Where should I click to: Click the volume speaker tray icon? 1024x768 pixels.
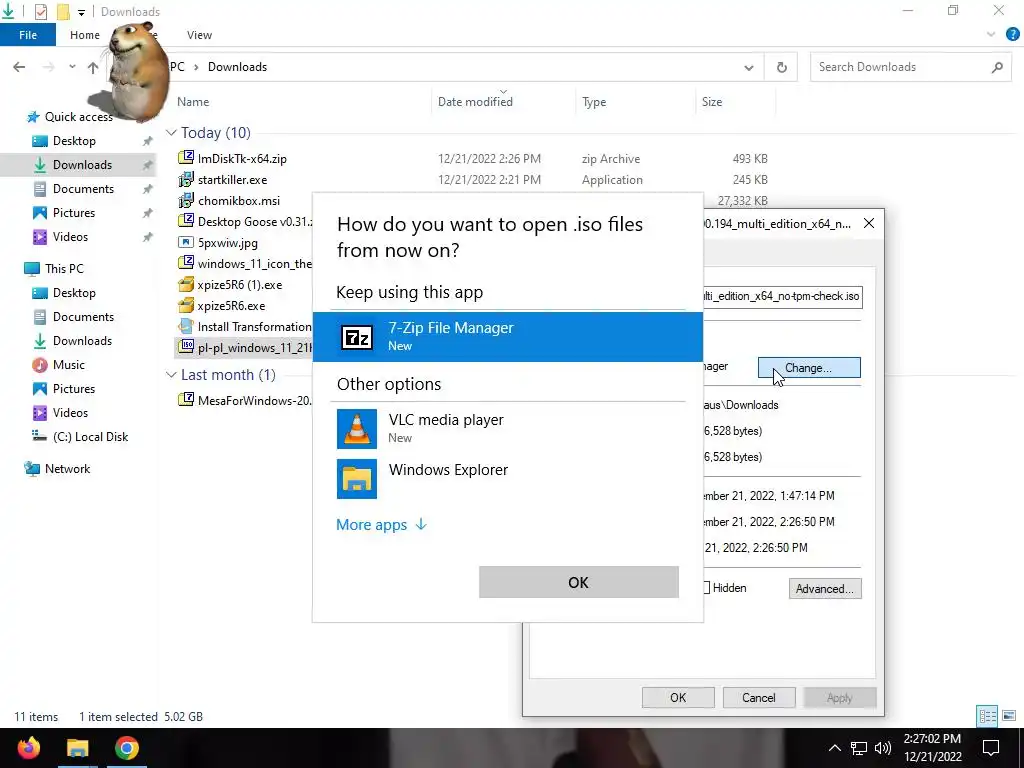pyautogui.click(x=883, y=748)
